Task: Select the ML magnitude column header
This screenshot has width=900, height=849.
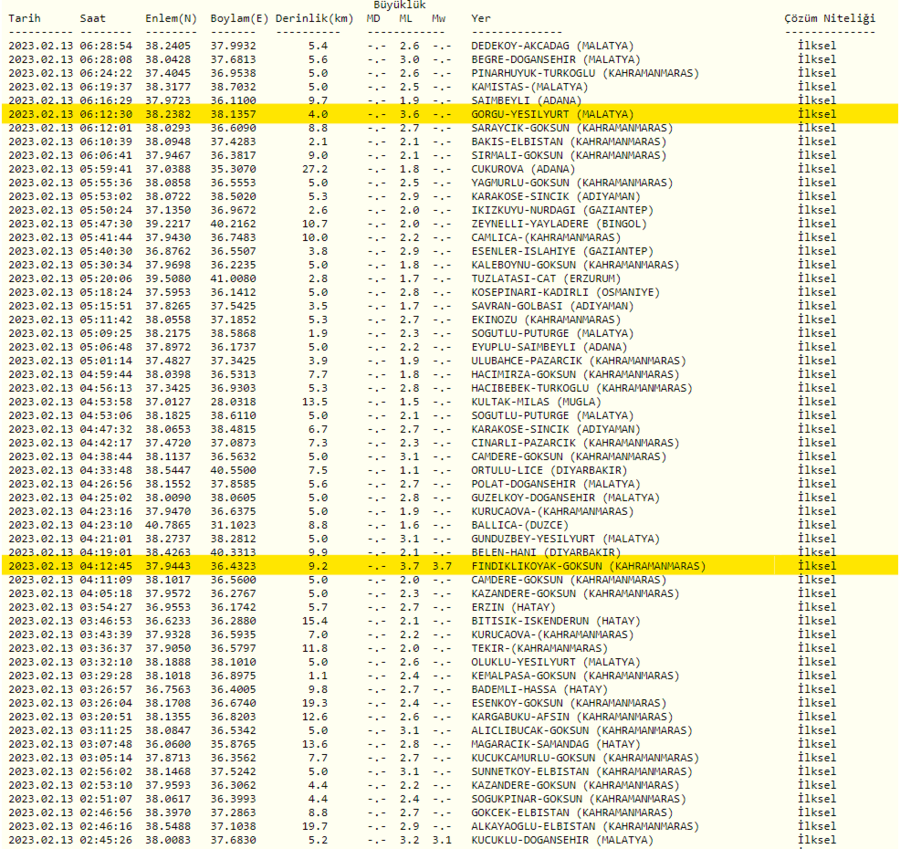Action: (406, 18)
